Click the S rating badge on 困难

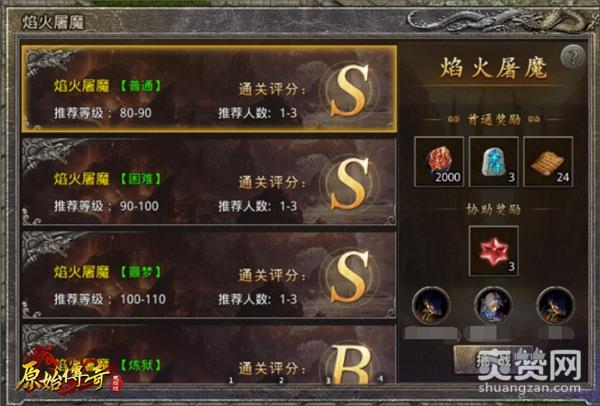click(349, 184)
